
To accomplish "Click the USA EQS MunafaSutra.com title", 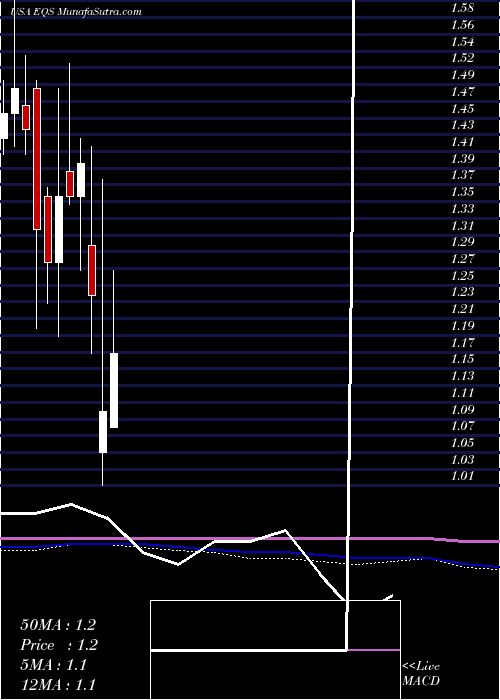I will click(x=76, y=12).
